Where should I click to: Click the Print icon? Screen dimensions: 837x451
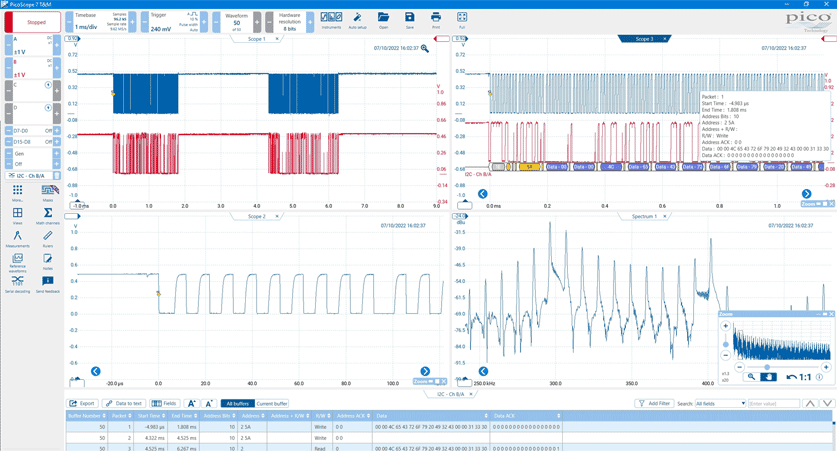click(435, 20)
